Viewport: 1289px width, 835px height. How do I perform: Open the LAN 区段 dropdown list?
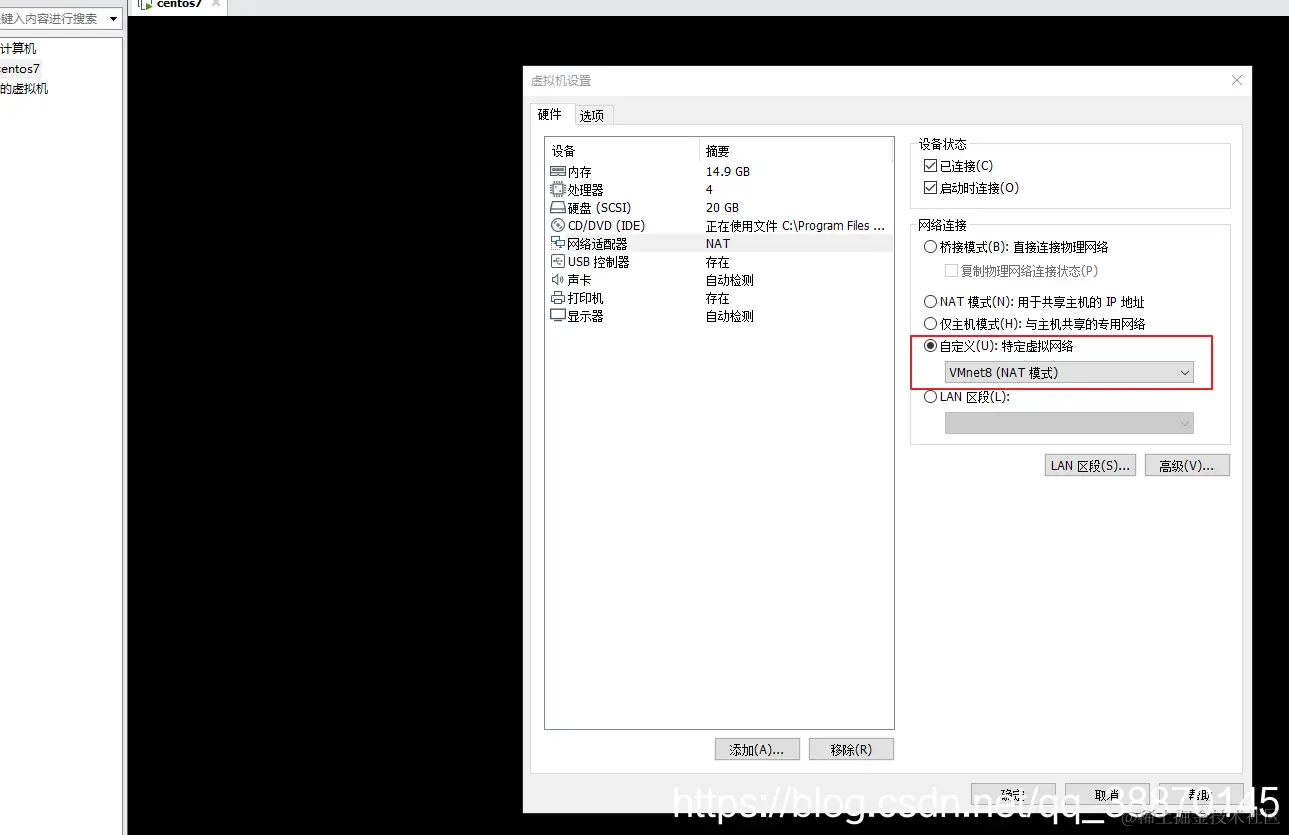(x=1185, y=422)
